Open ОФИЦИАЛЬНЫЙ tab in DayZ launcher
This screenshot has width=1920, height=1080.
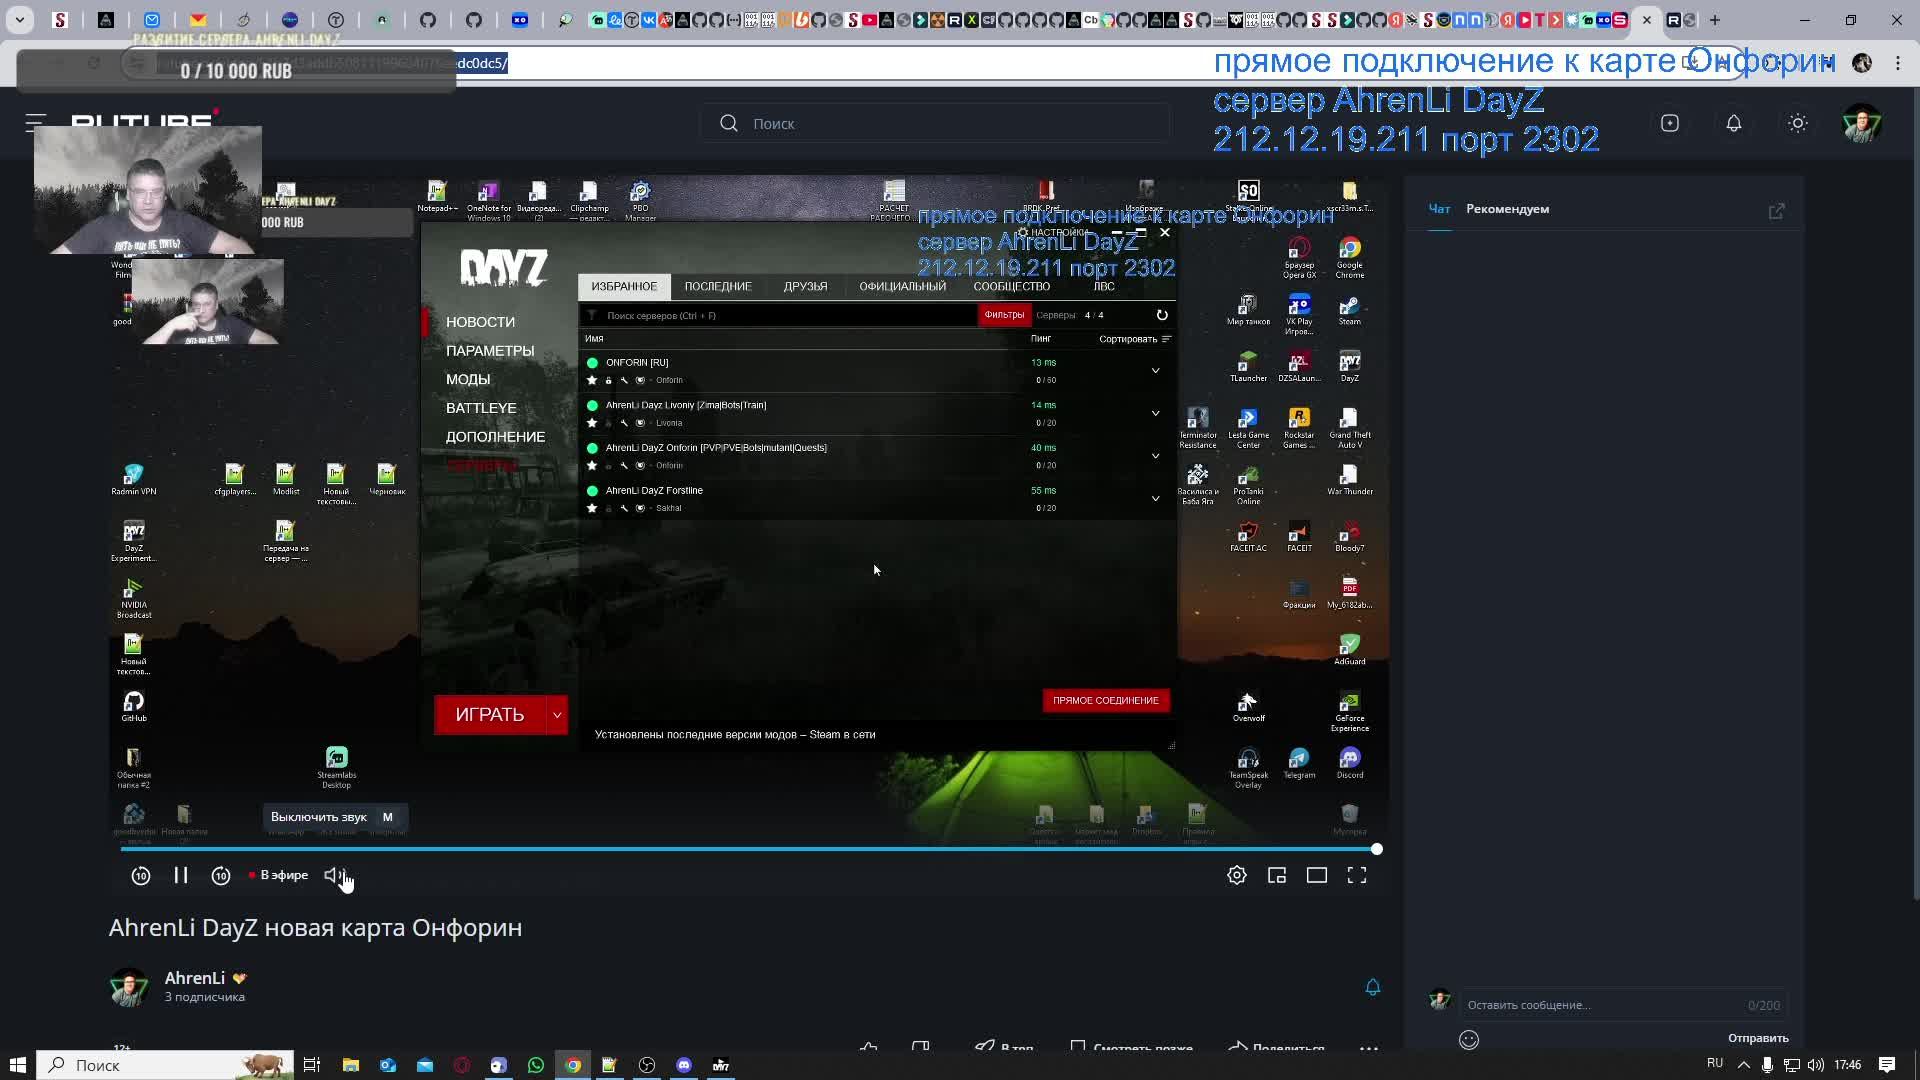[x=902, y=286]
